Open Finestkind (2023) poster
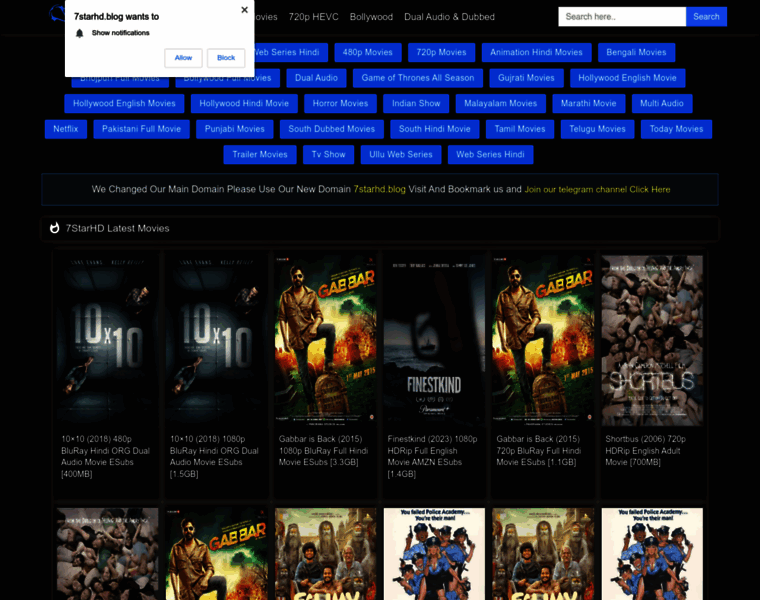 point(434,341)
